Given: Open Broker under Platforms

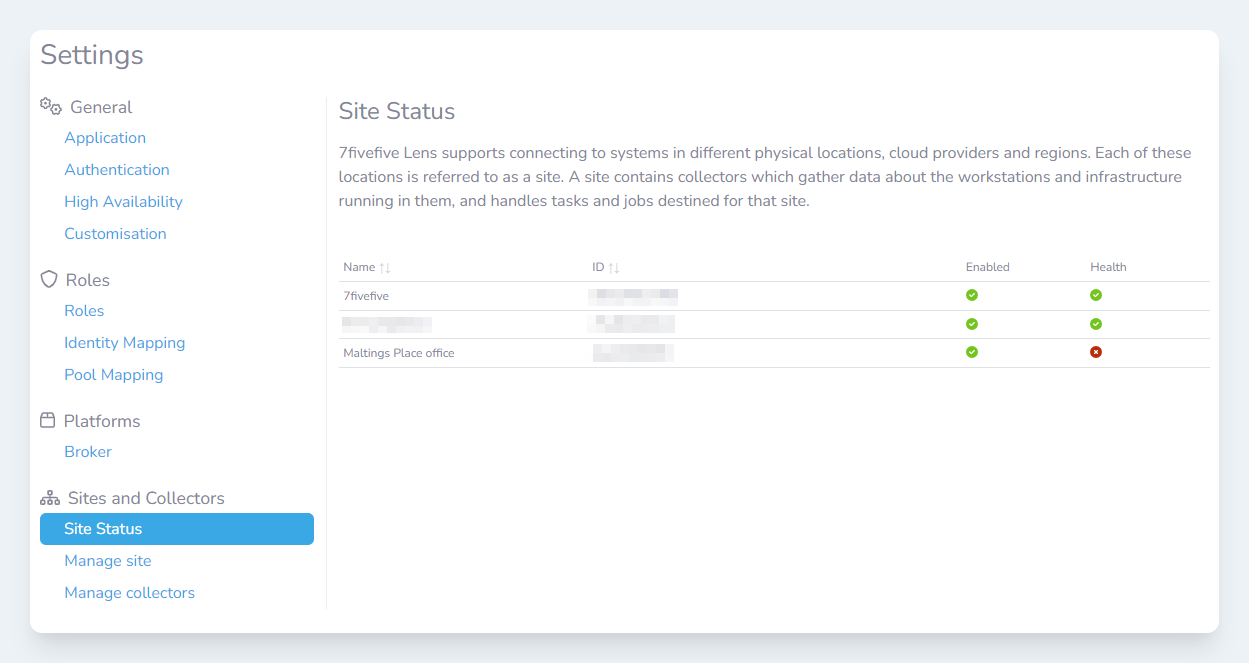Looking at the screenshot, I should [88, 452].
